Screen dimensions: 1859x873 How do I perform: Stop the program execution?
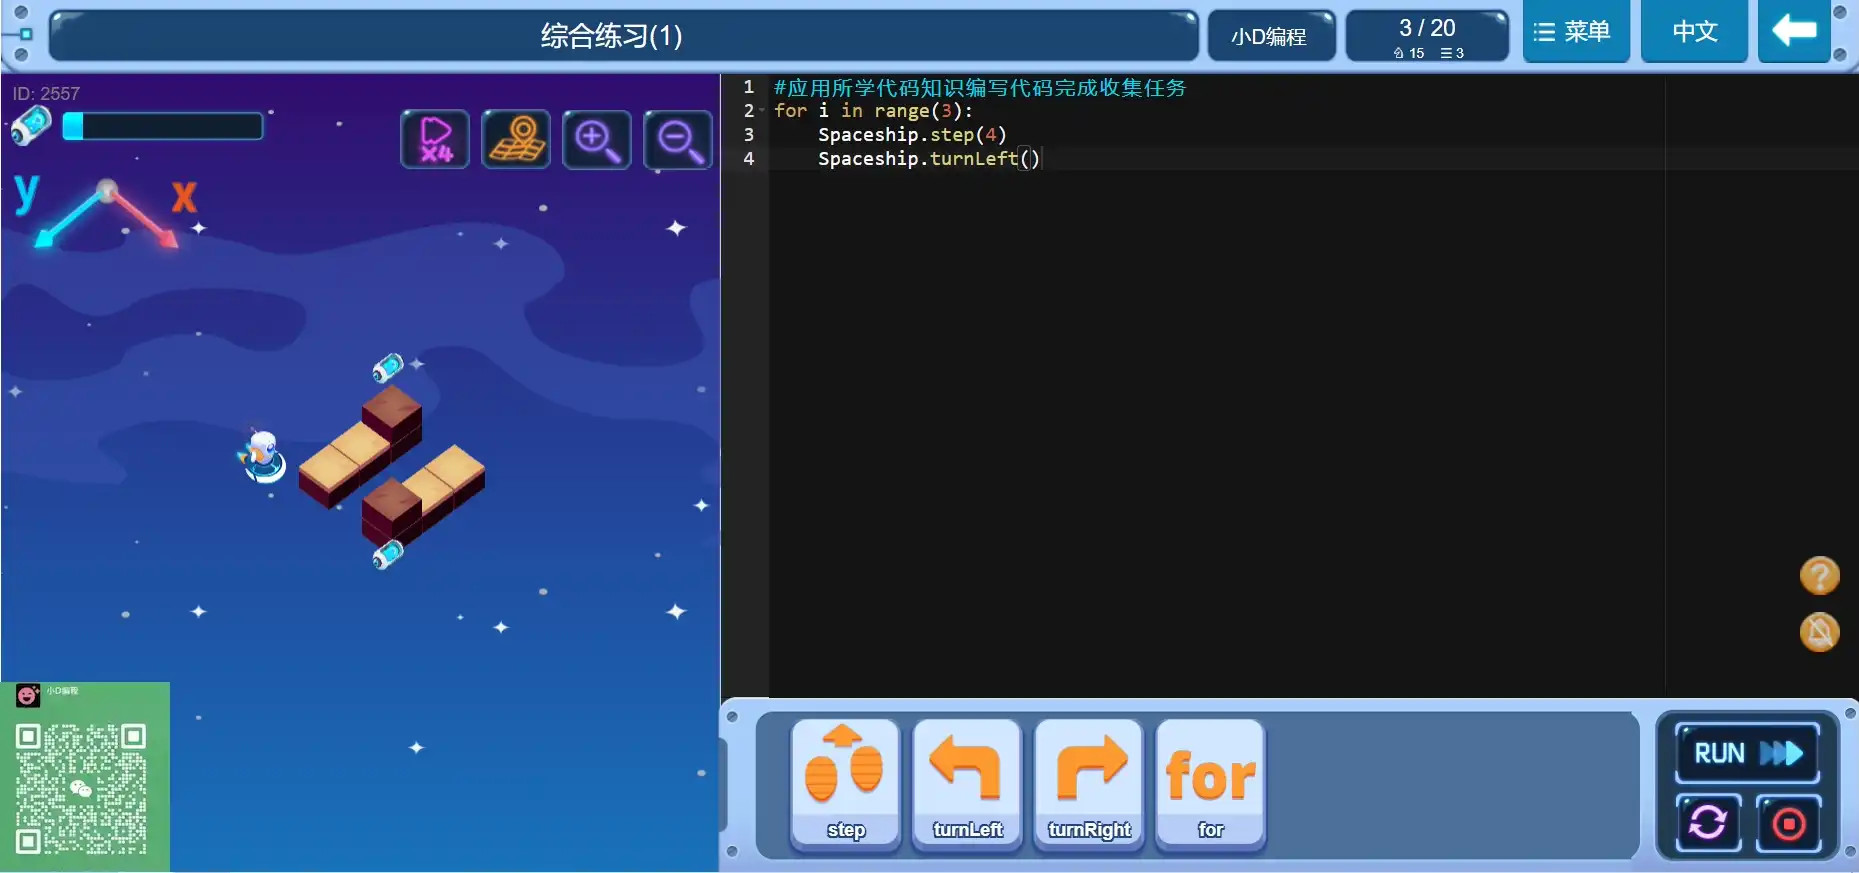click(1788, 823)
